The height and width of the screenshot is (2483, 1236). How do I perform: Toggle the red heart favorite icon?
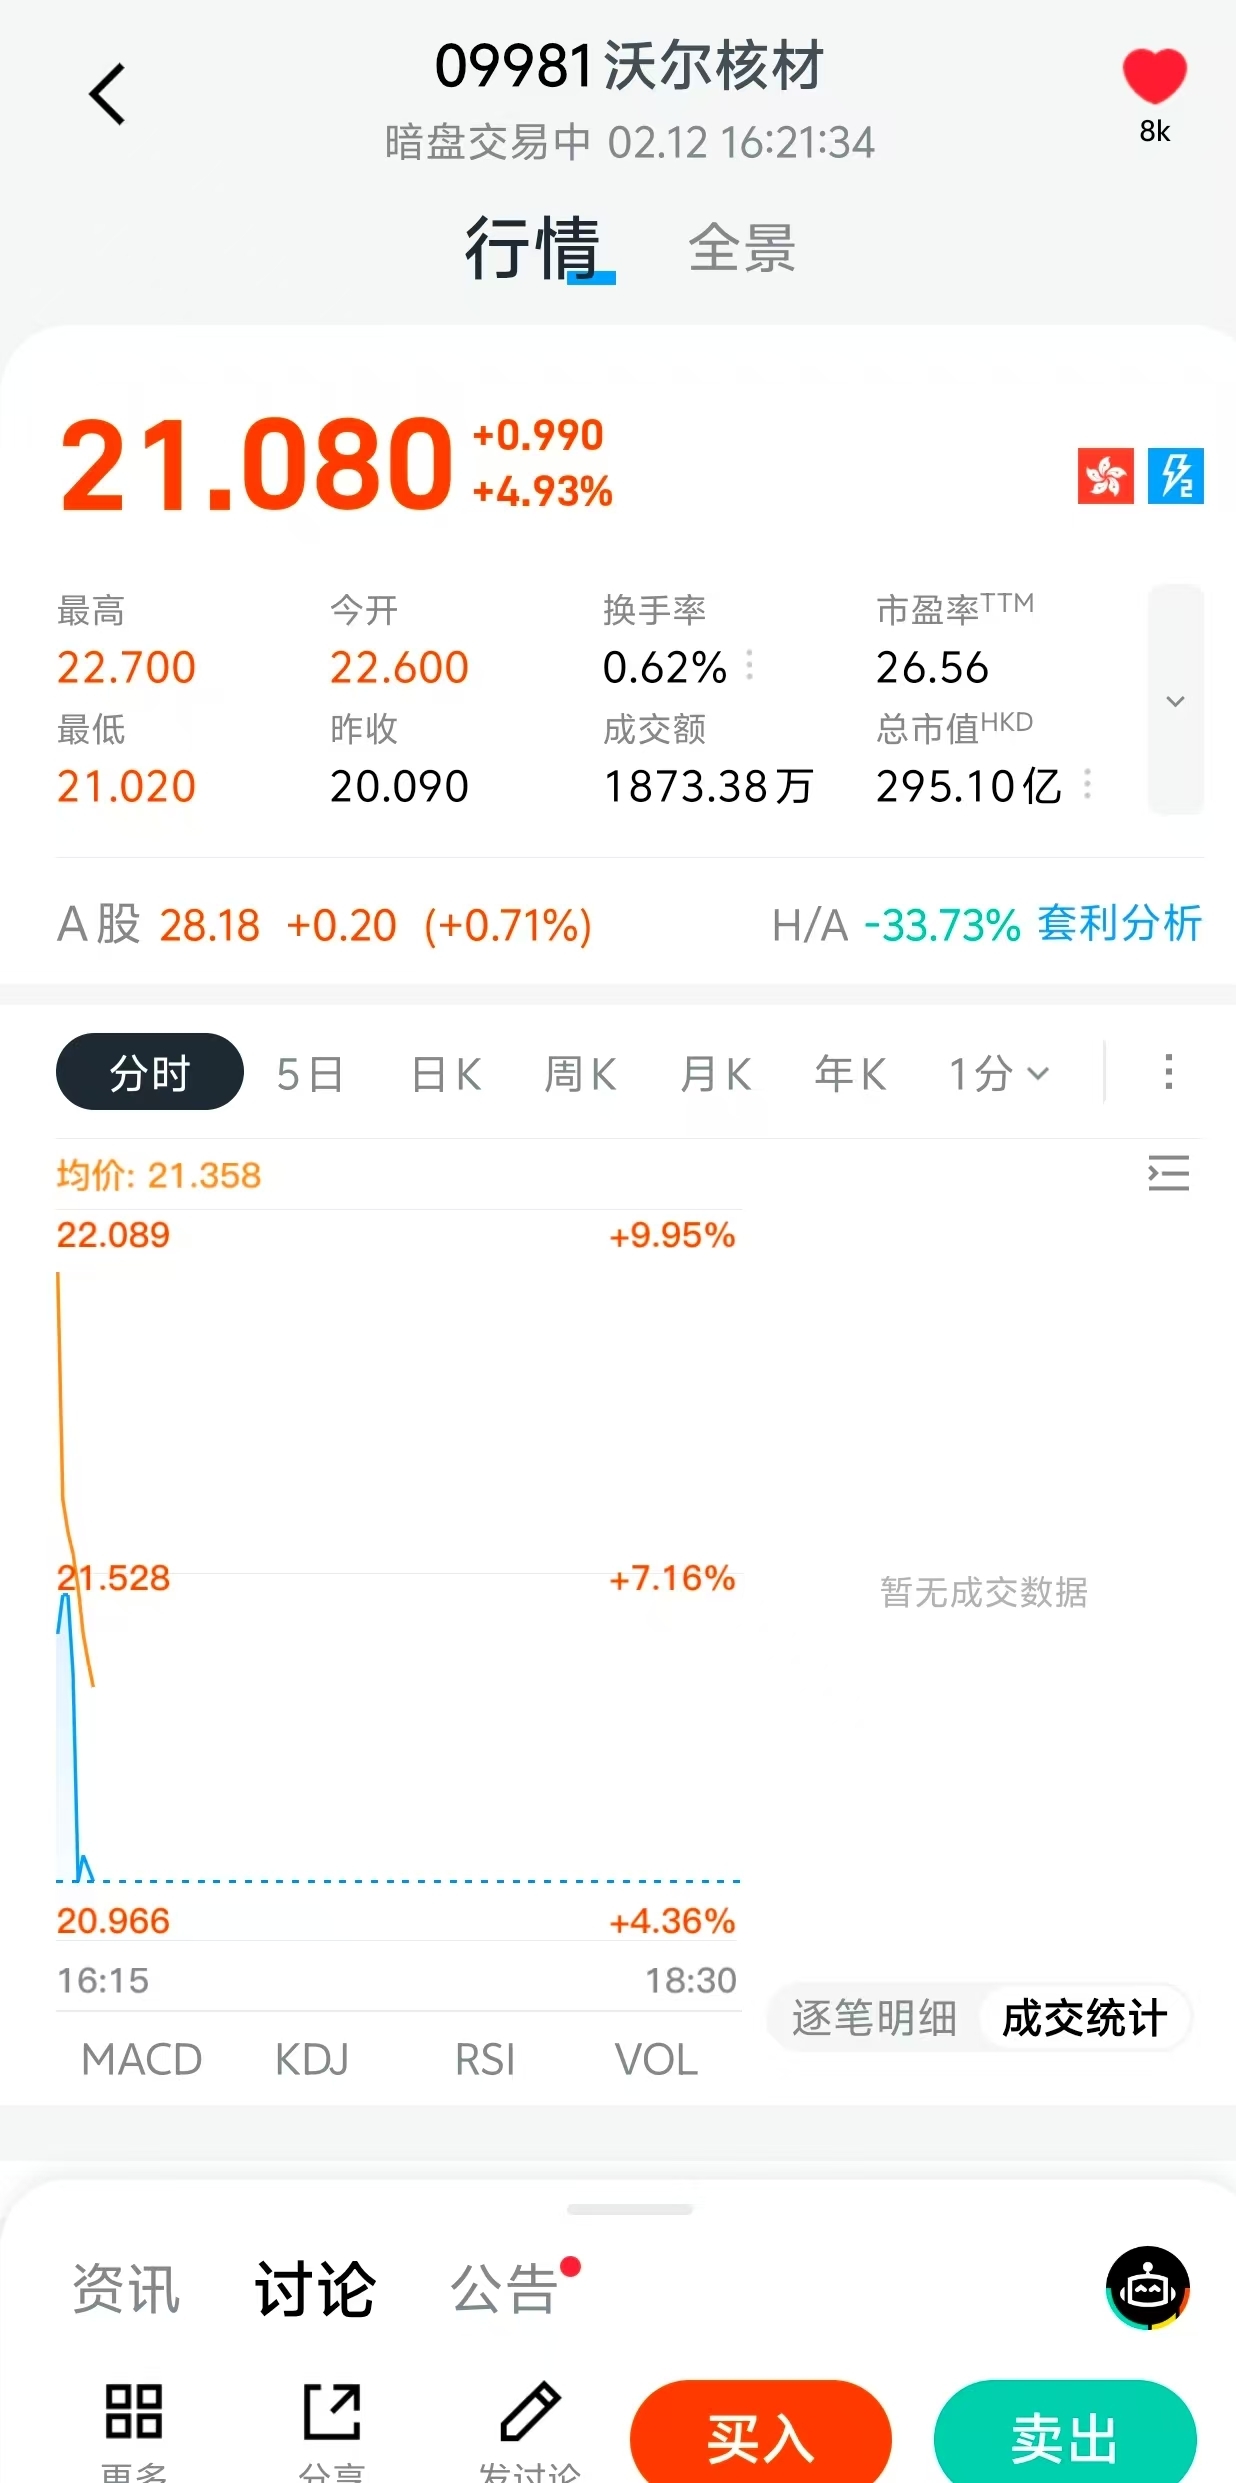(1154, 76)
